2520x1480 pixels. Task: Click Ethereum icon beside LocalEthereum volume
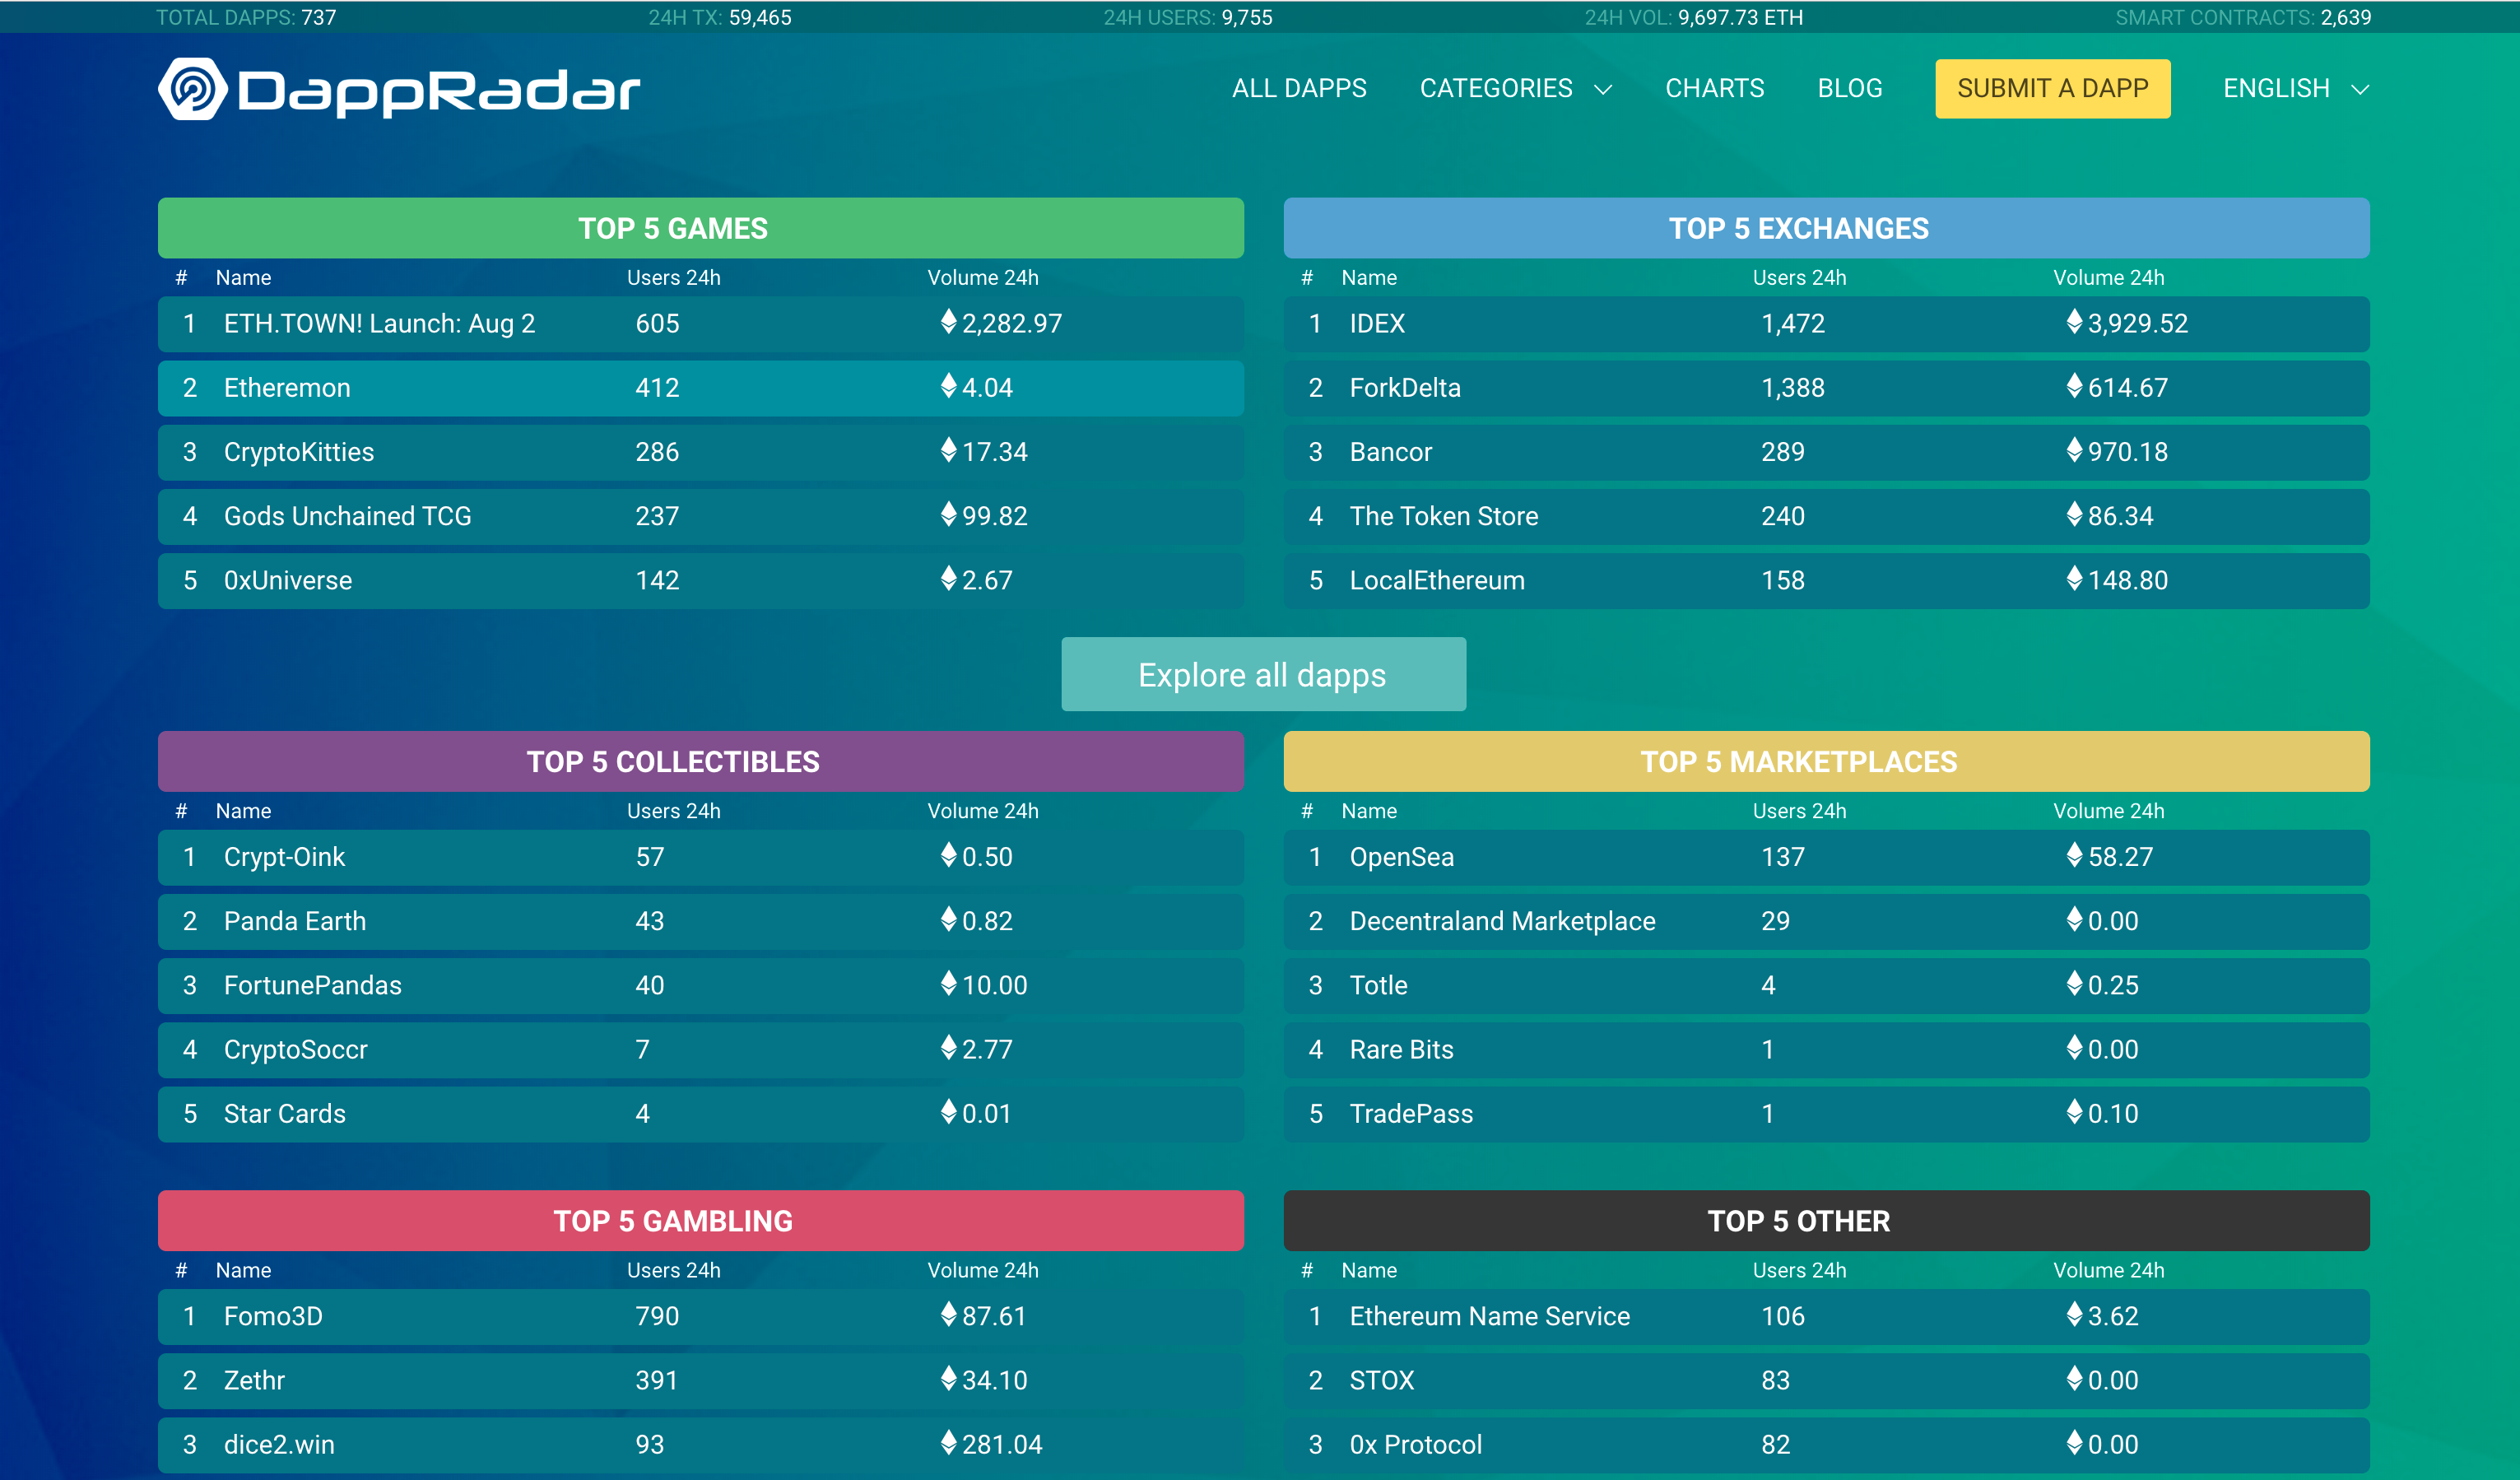coord(2074,578)
